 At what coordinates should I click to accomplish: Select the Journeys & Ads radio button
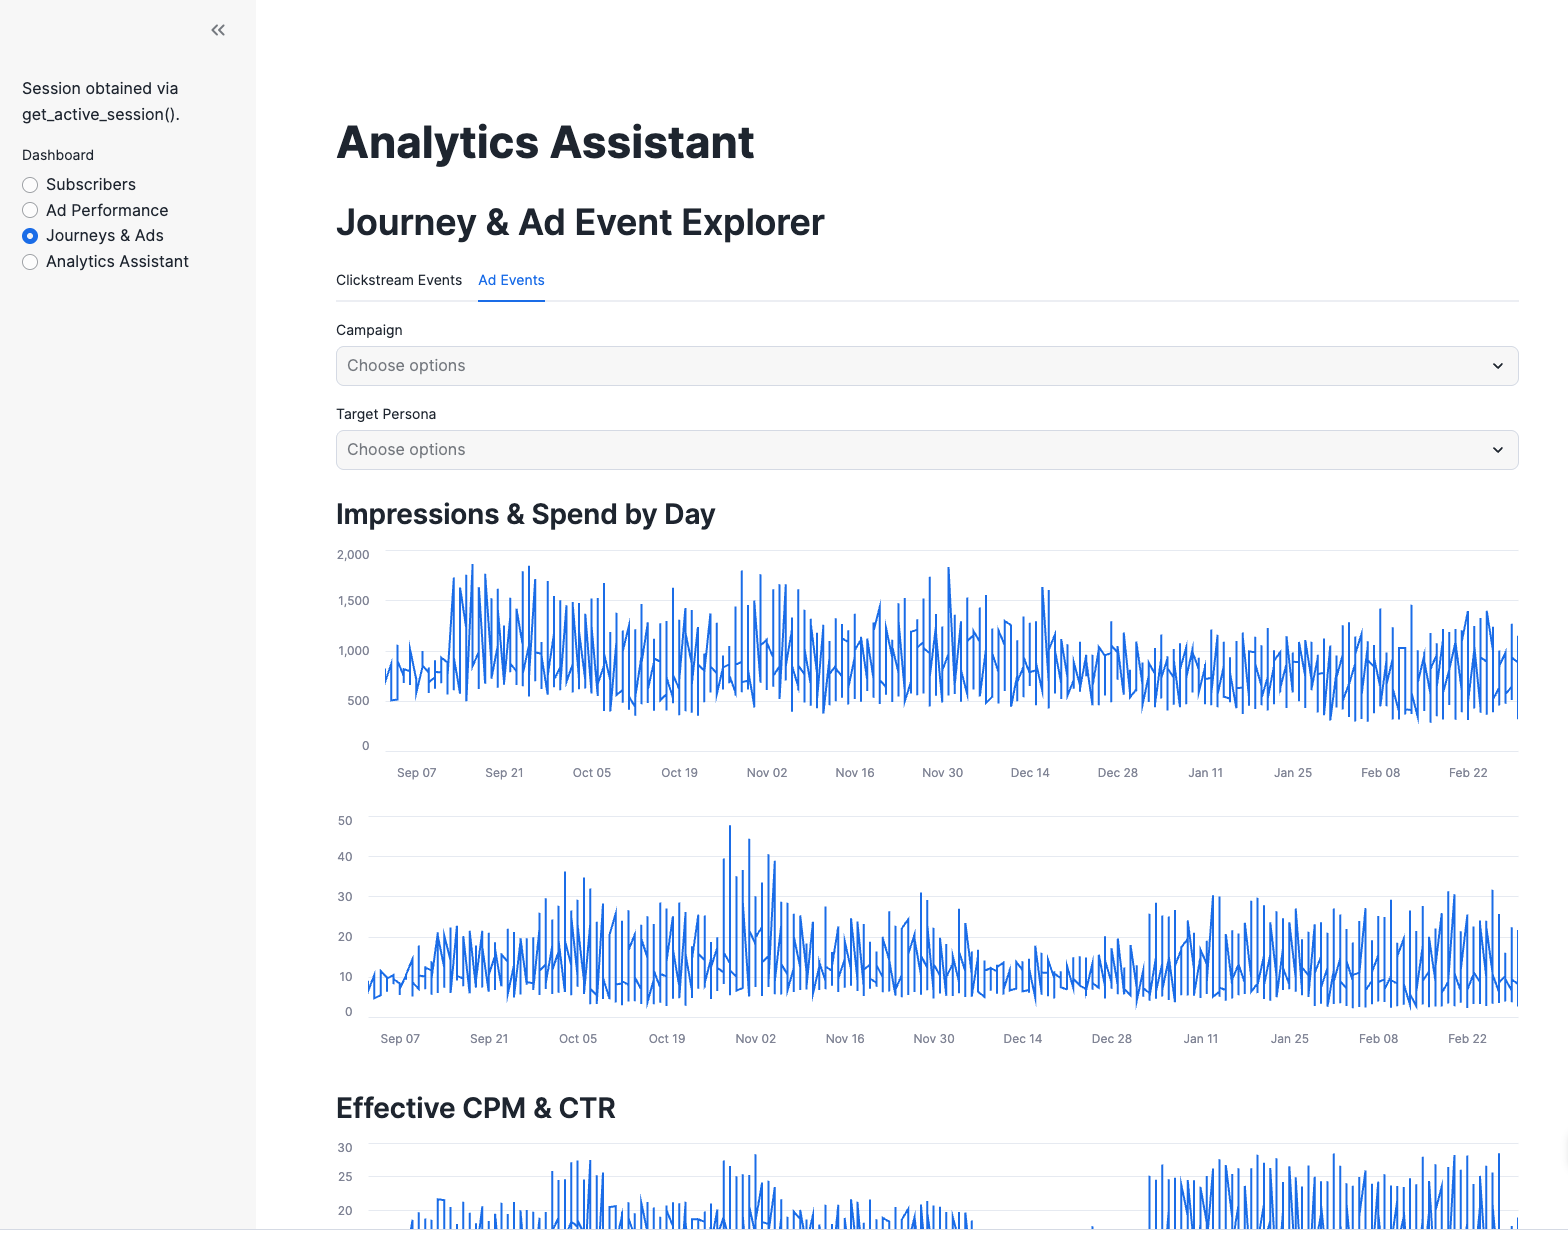pyautogui.click(x=31, y=236)
